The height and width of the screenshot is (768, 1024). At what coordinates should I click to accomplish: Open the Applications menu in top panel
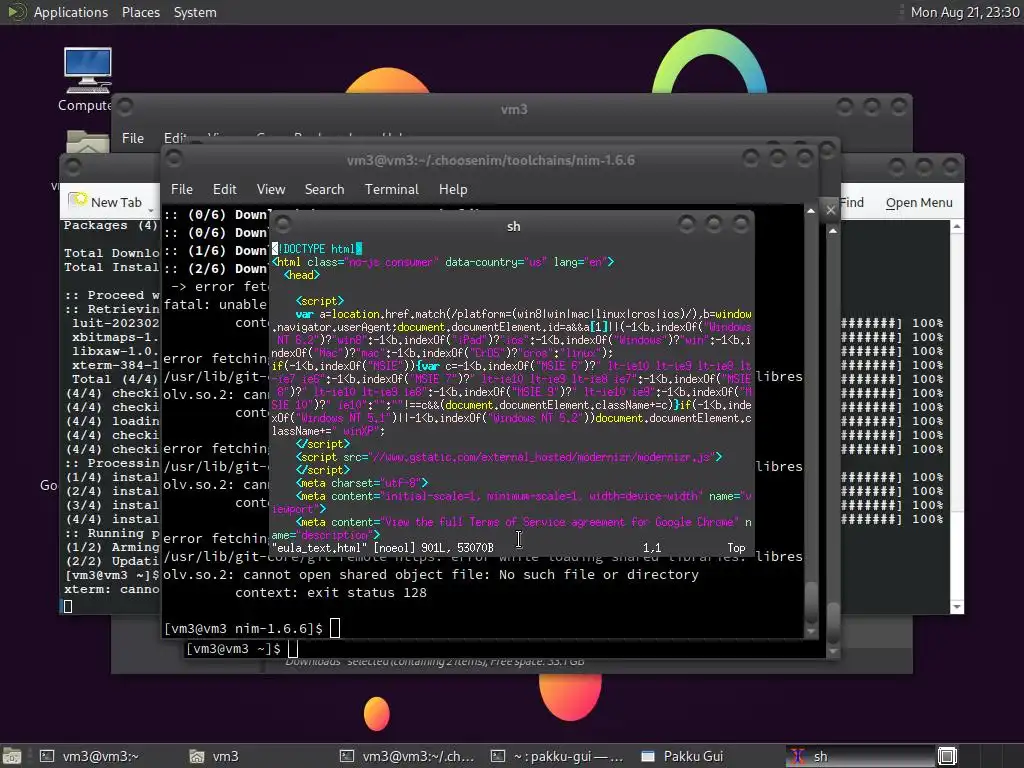71,12
